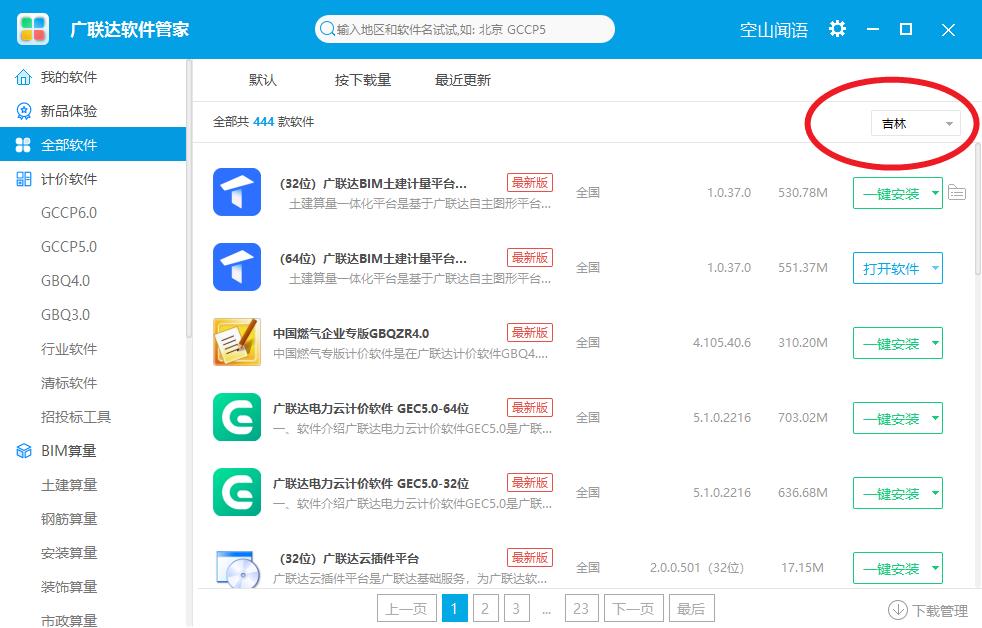Screen dimensions: 982x628
Task: Click the (64位) 广联达BIM土建计量平台 app icon
Action: click(237, 267)
